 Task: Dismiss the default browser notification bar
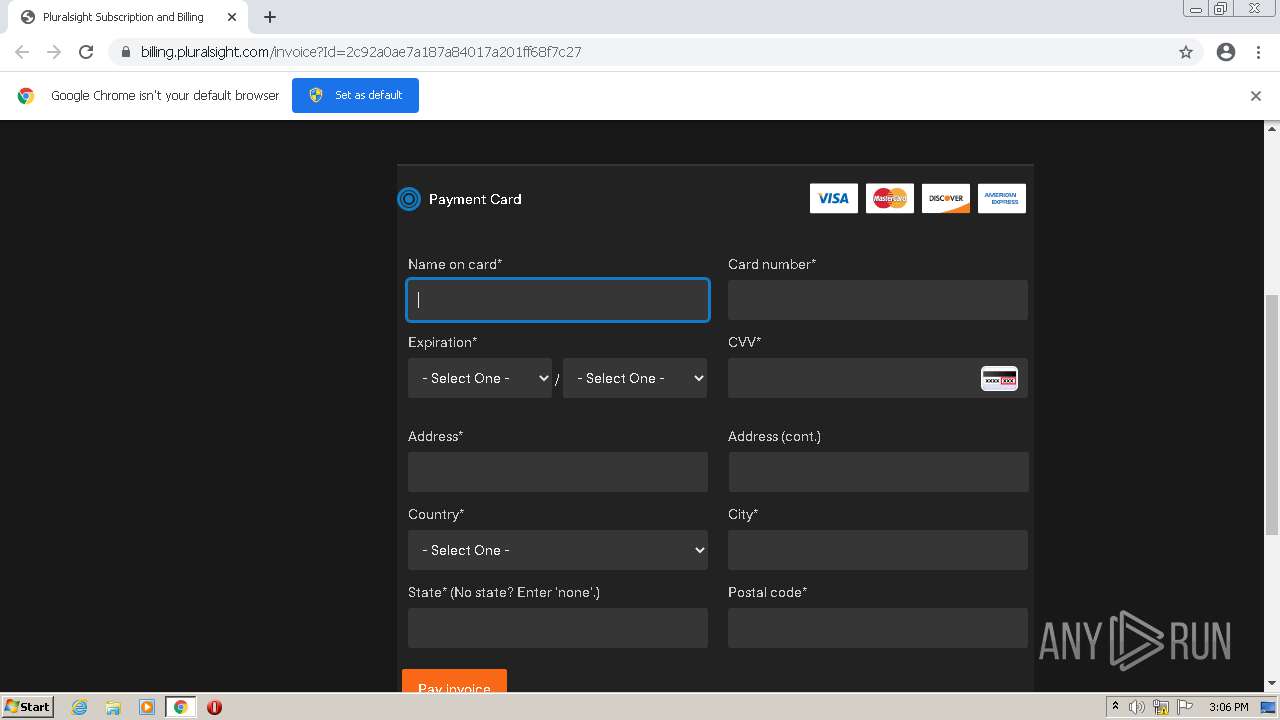[1256, 96]
